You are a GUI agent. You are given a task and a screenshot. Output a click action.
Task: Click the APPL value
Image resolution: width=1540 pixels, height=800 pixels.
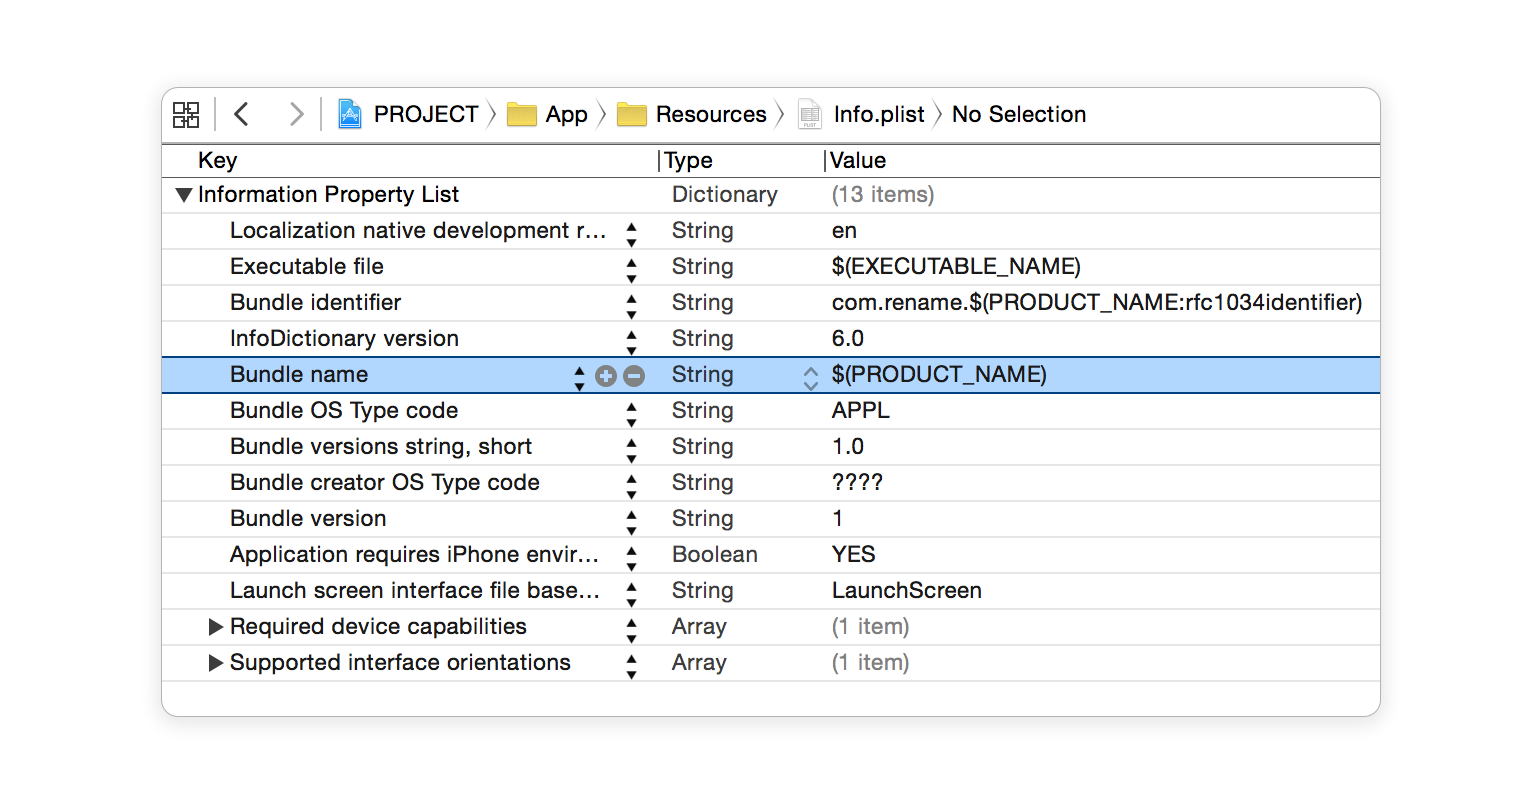pos(861,411)
